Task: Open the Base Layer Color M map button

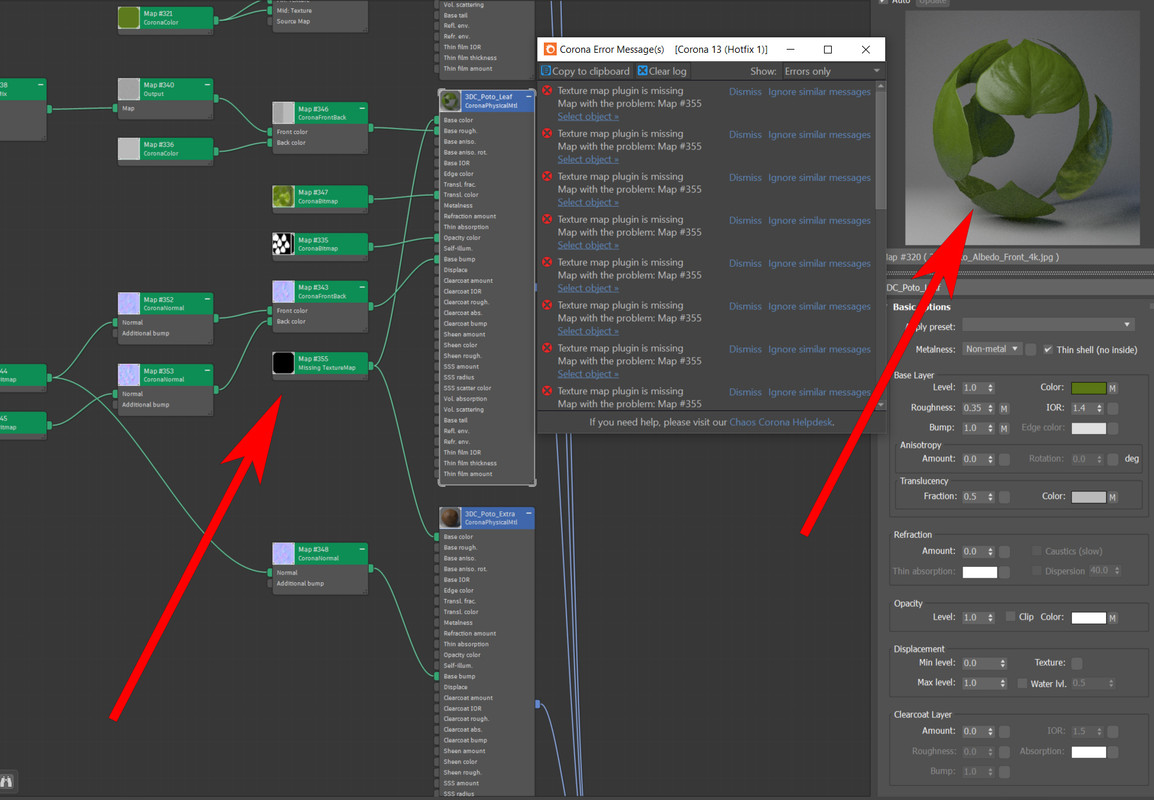Action: (x=1113, y=388)
